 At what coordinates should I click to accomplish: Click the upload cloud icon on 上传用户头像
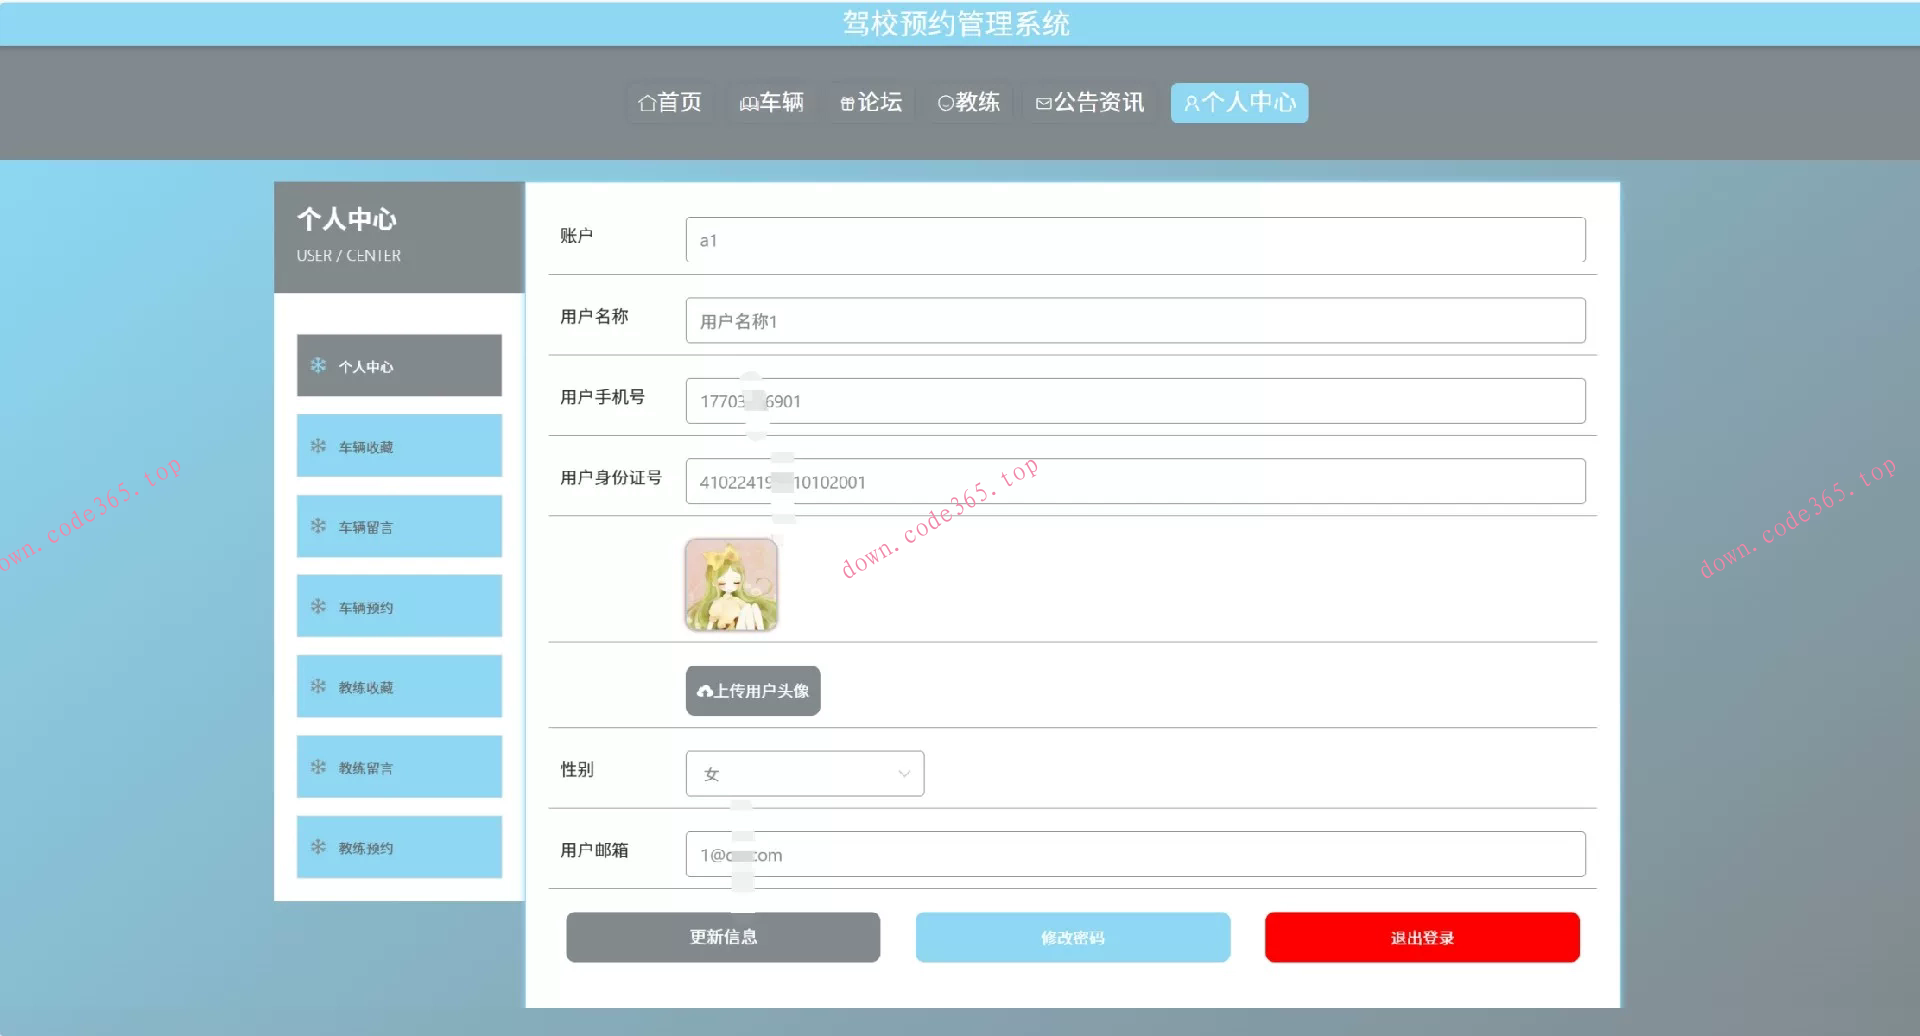click(x=703, y=690)
